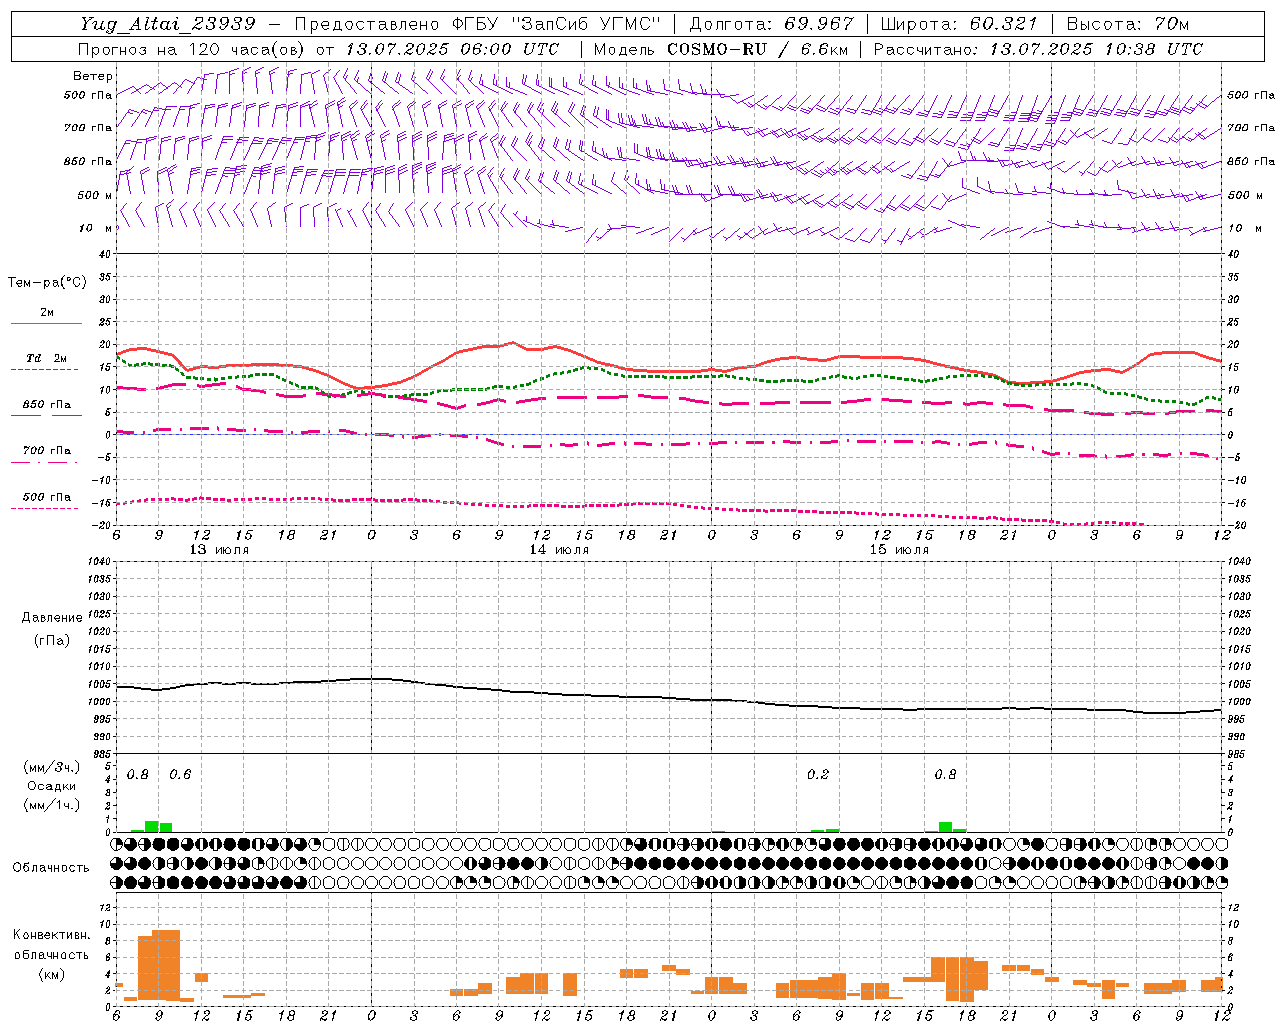
Task: Click the 0.6 precipitation amount
Action: tap(180, 775)
